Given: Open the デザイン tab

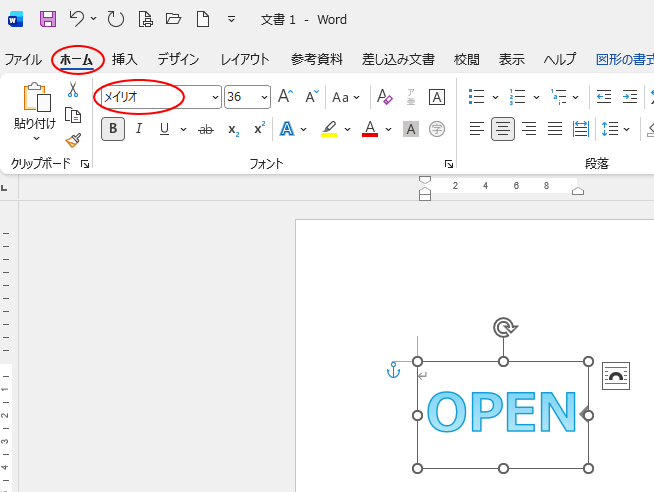Looking at the screenshot, I should coord(178,60).
